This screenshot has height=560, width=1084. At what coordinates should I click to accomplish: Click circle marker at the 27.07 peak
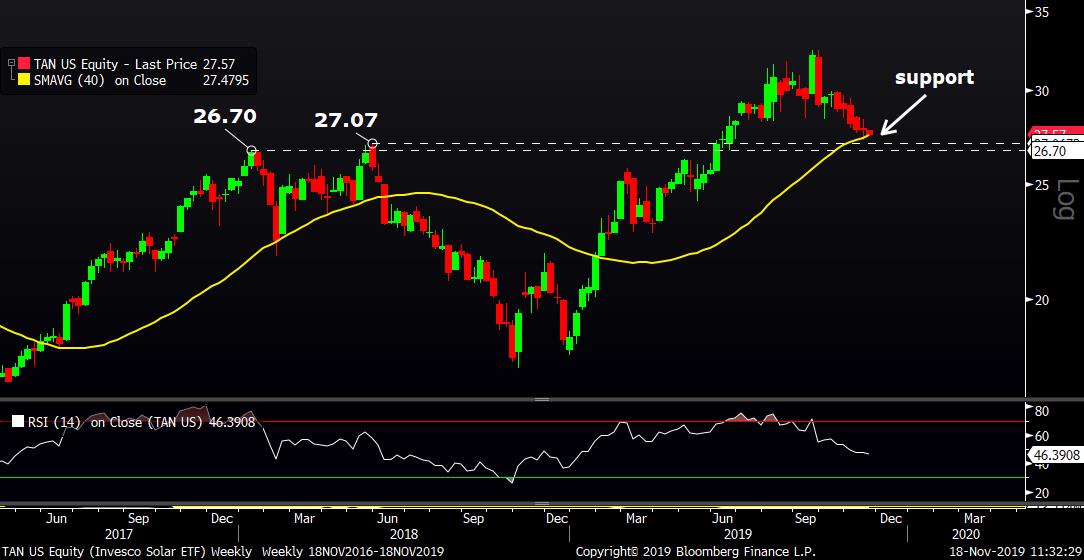[373, 144]
